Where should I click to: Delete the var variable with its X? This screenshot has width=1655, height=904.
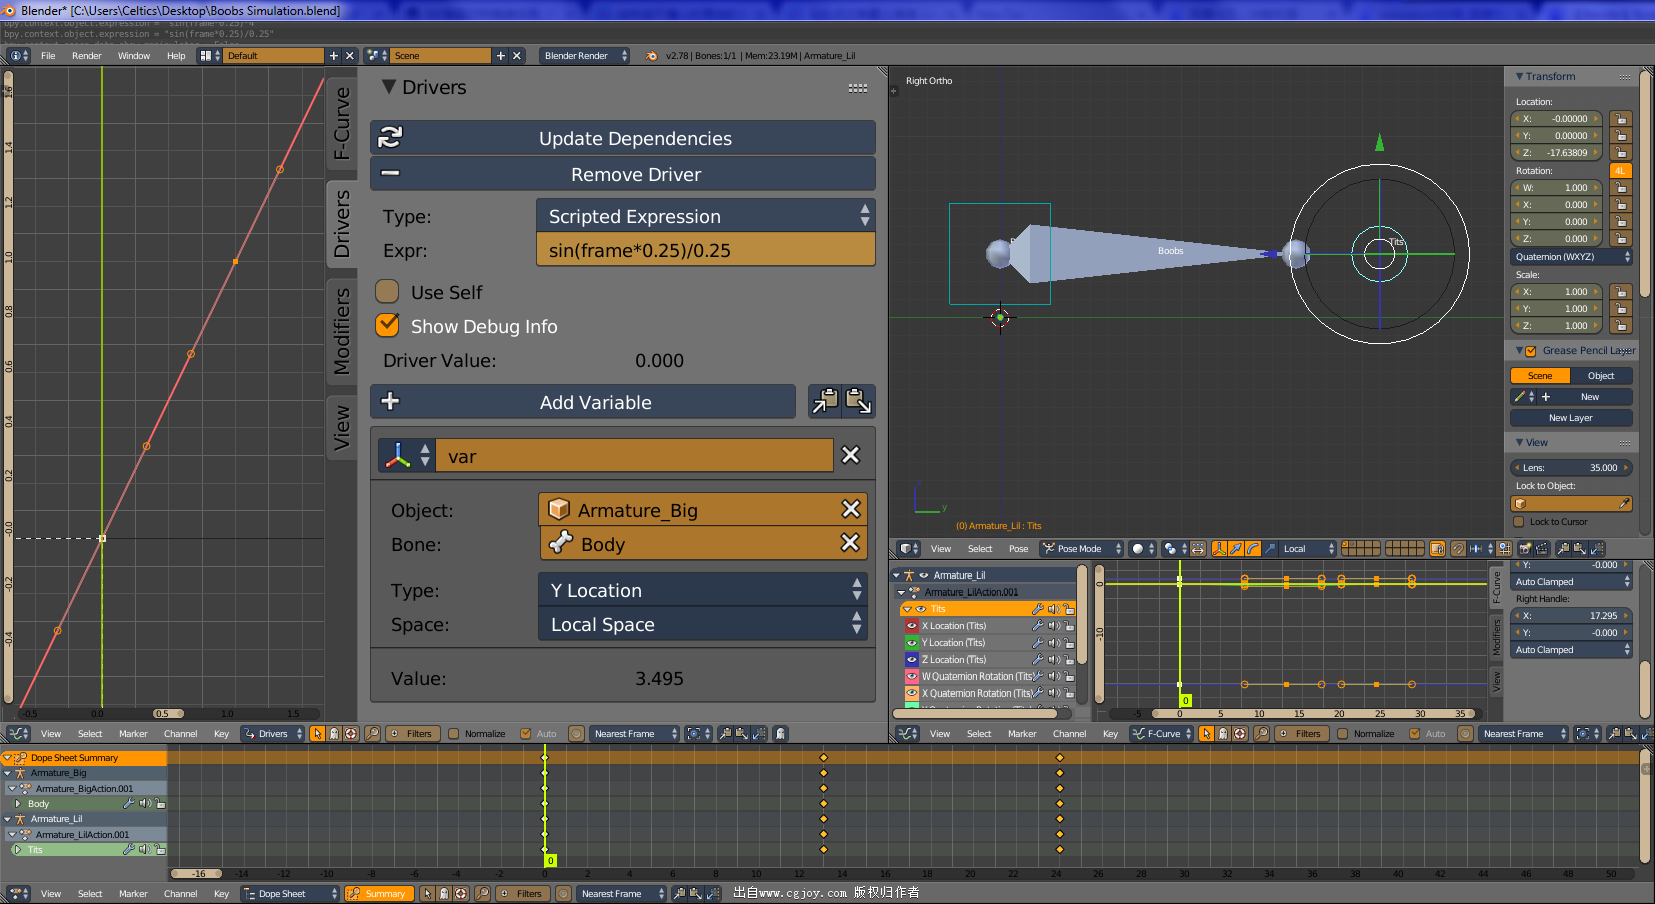851,455
